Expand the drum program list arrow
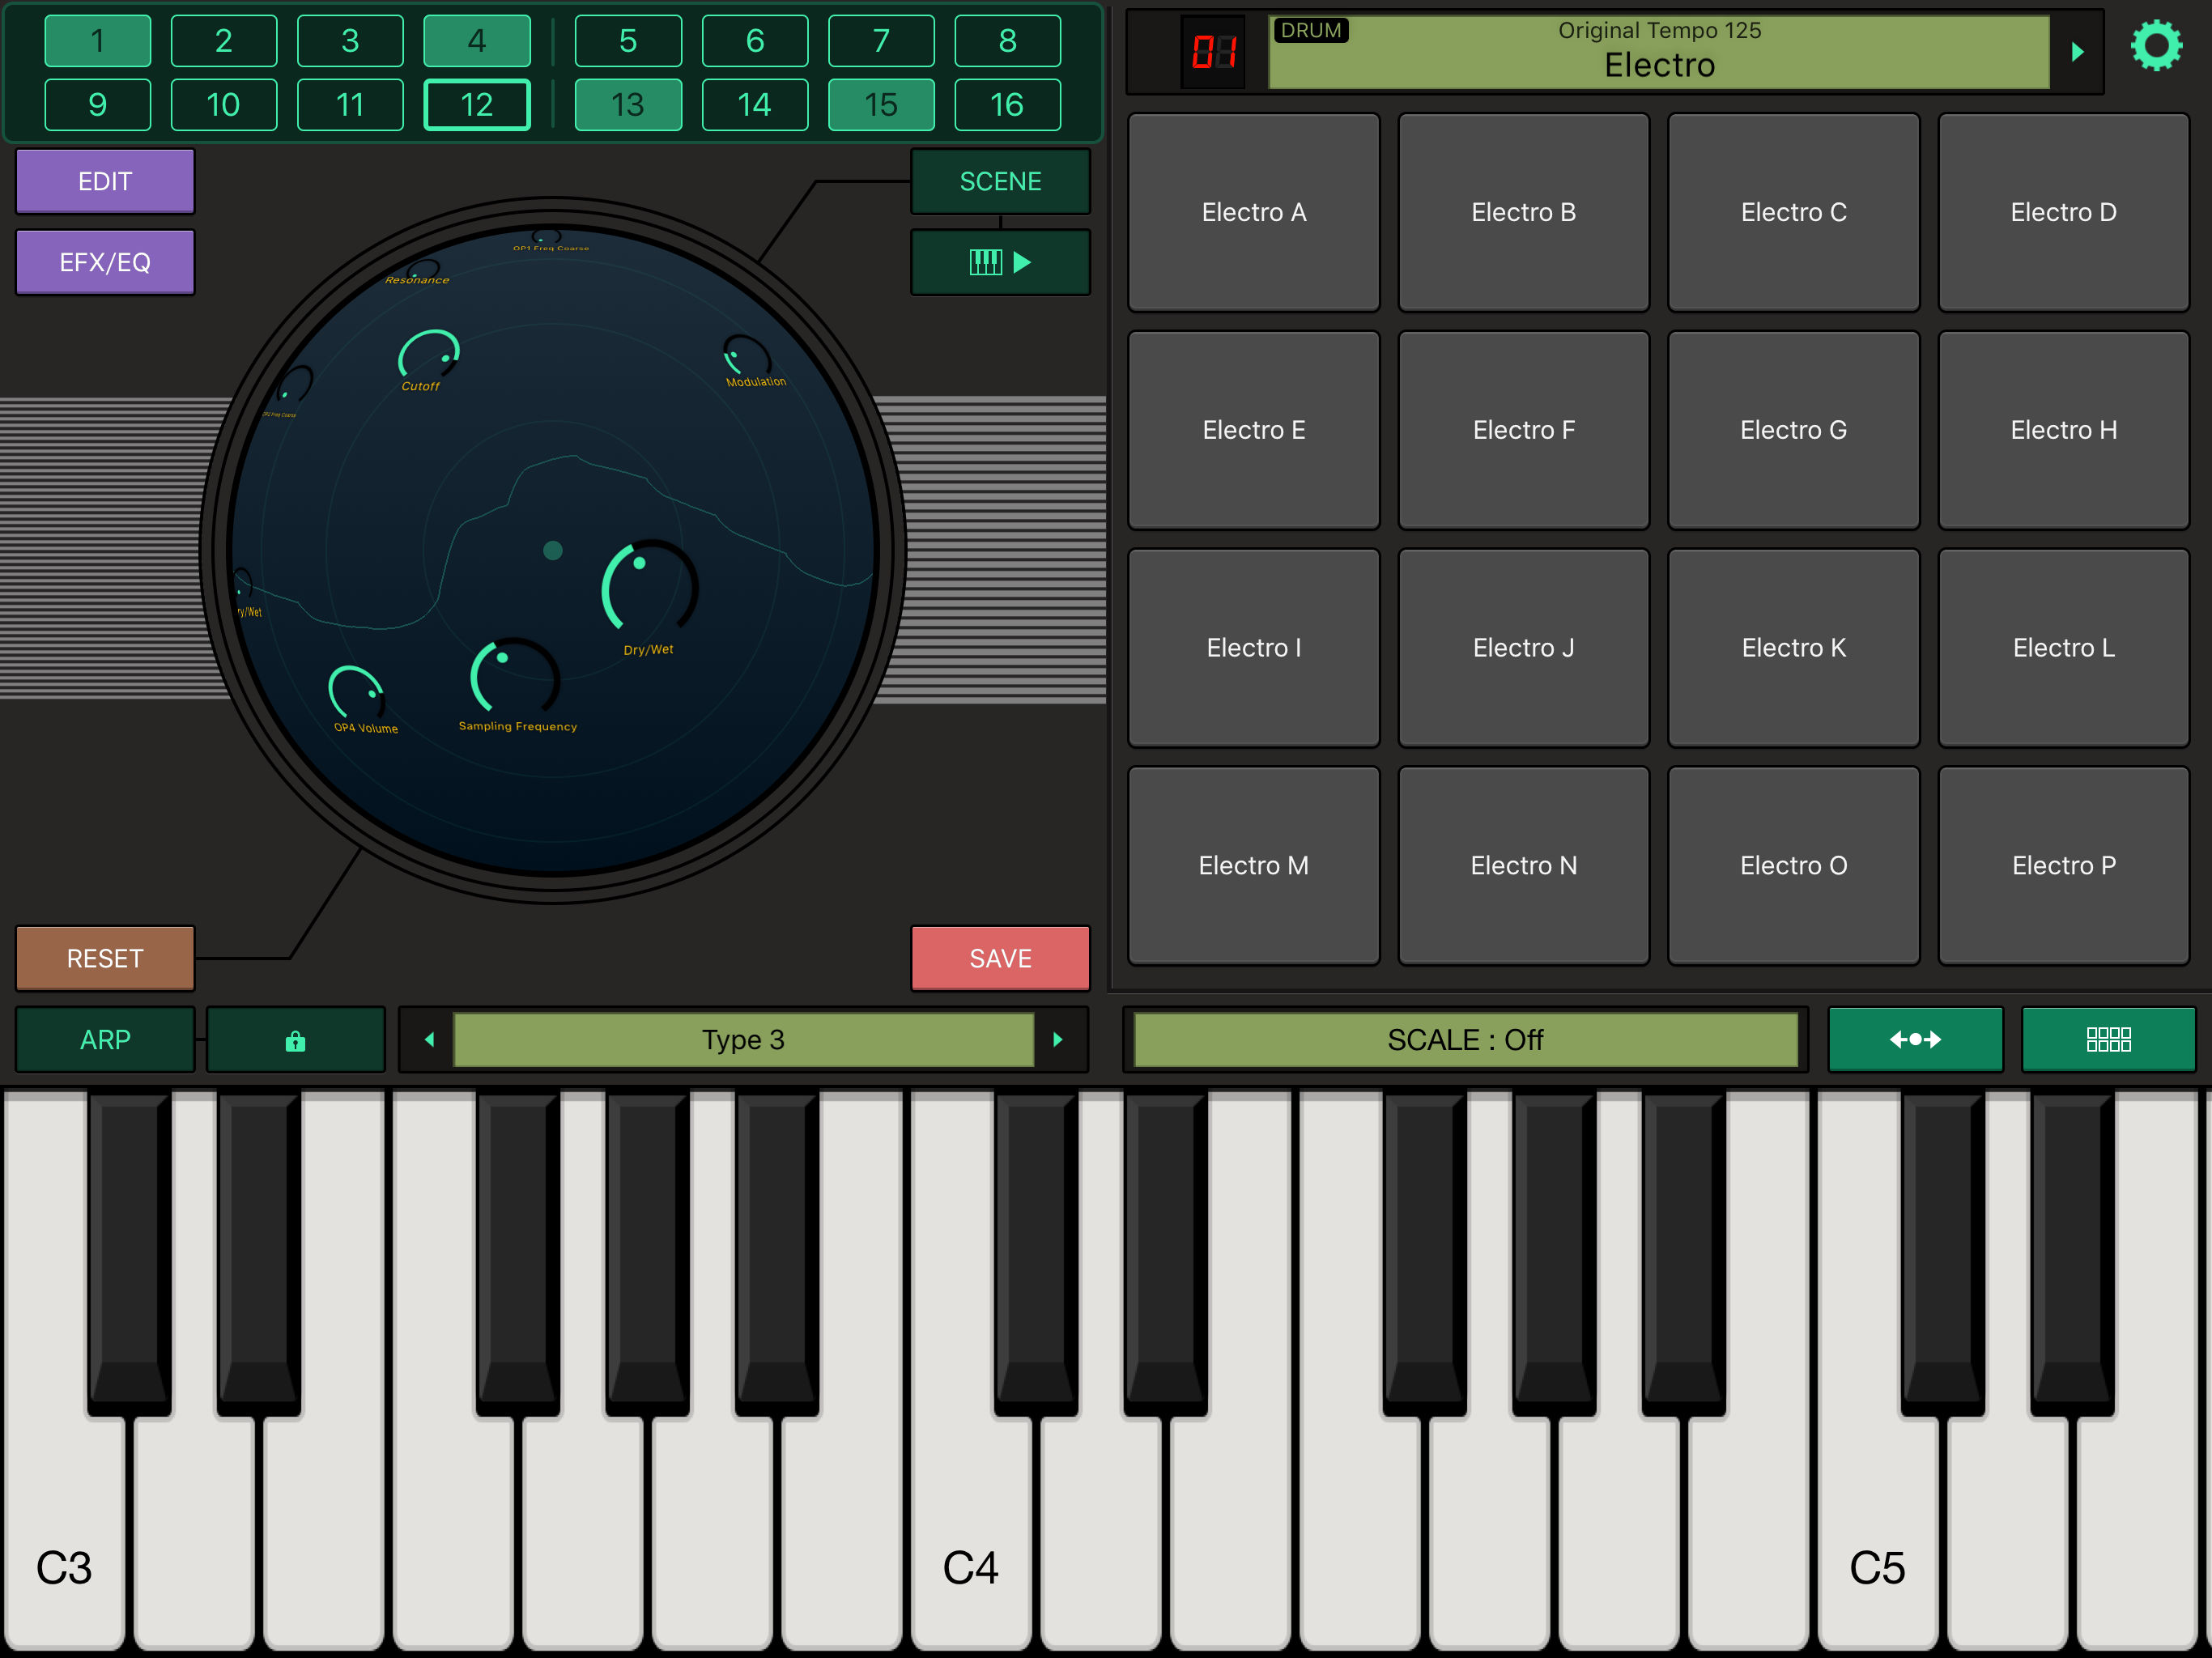 (x=2077, y=52)
